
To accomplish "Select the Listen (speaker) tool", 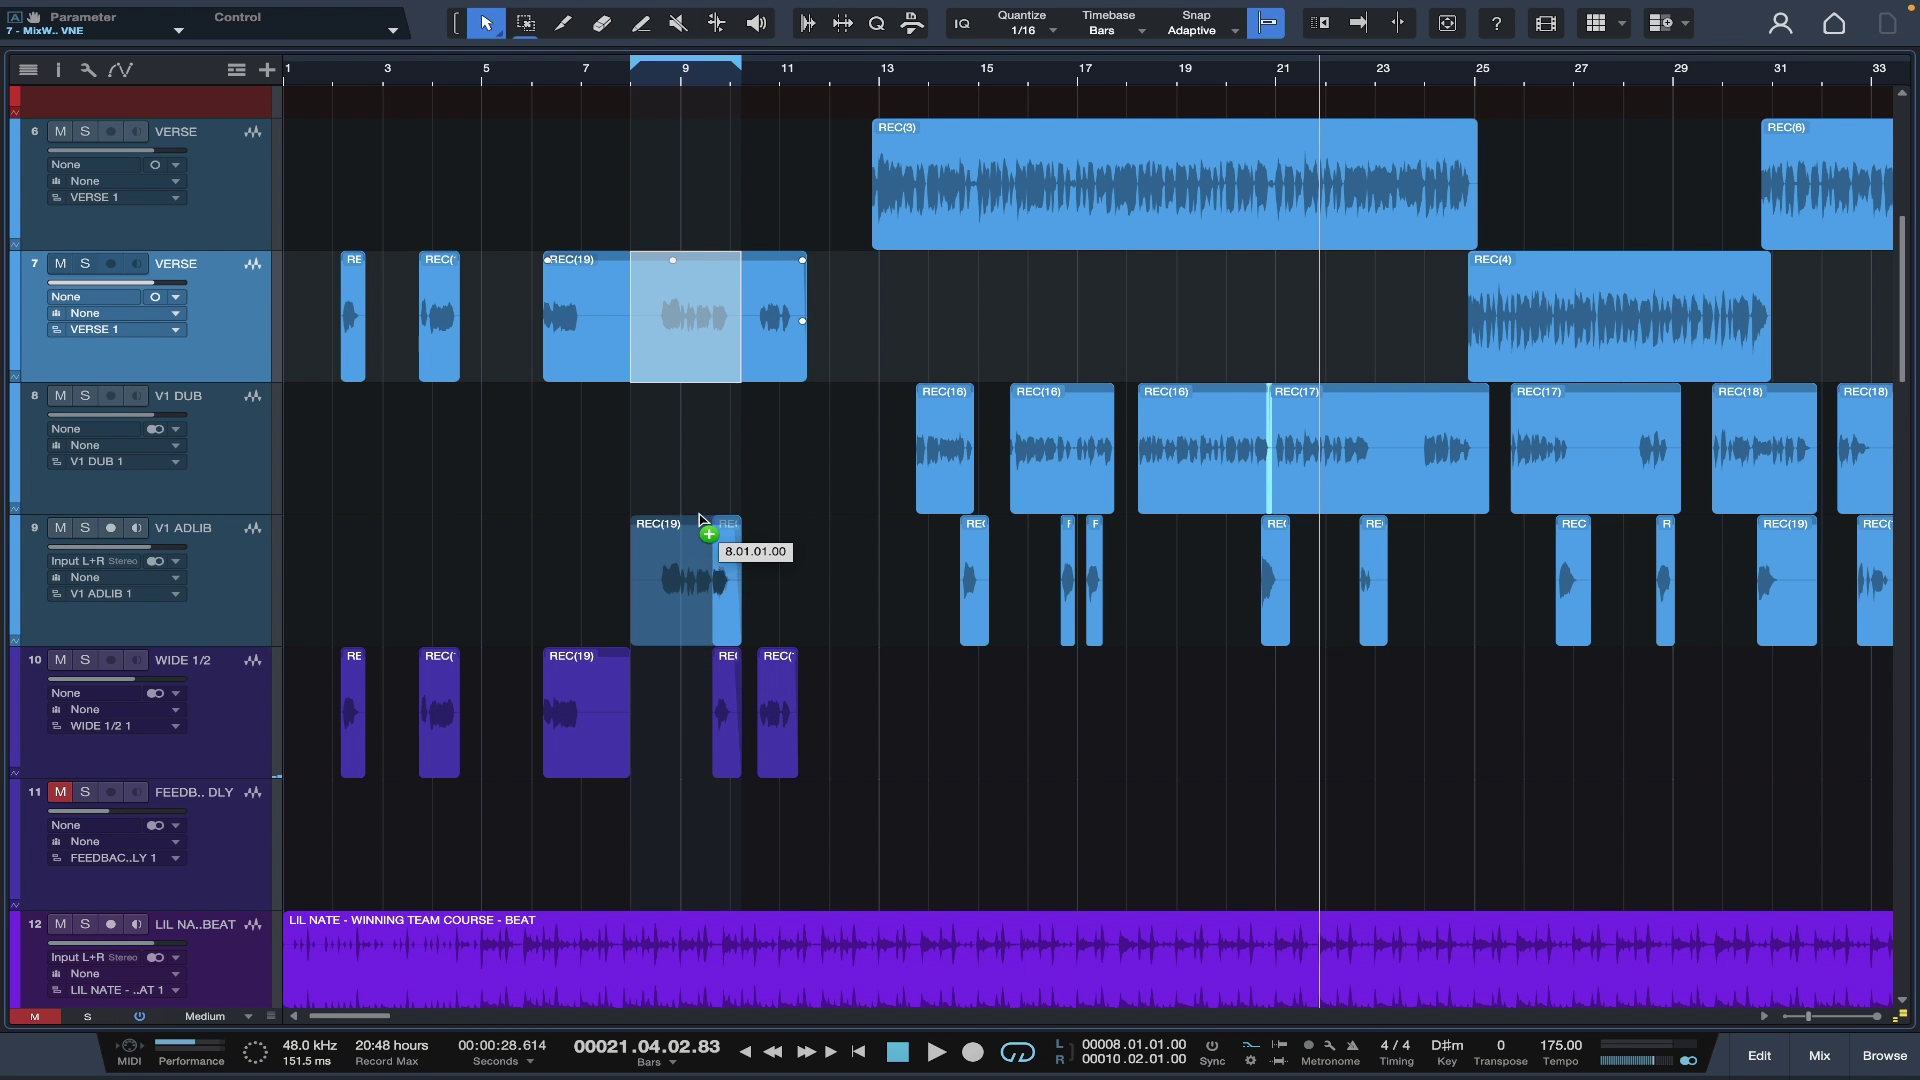I will coord(756,23).
